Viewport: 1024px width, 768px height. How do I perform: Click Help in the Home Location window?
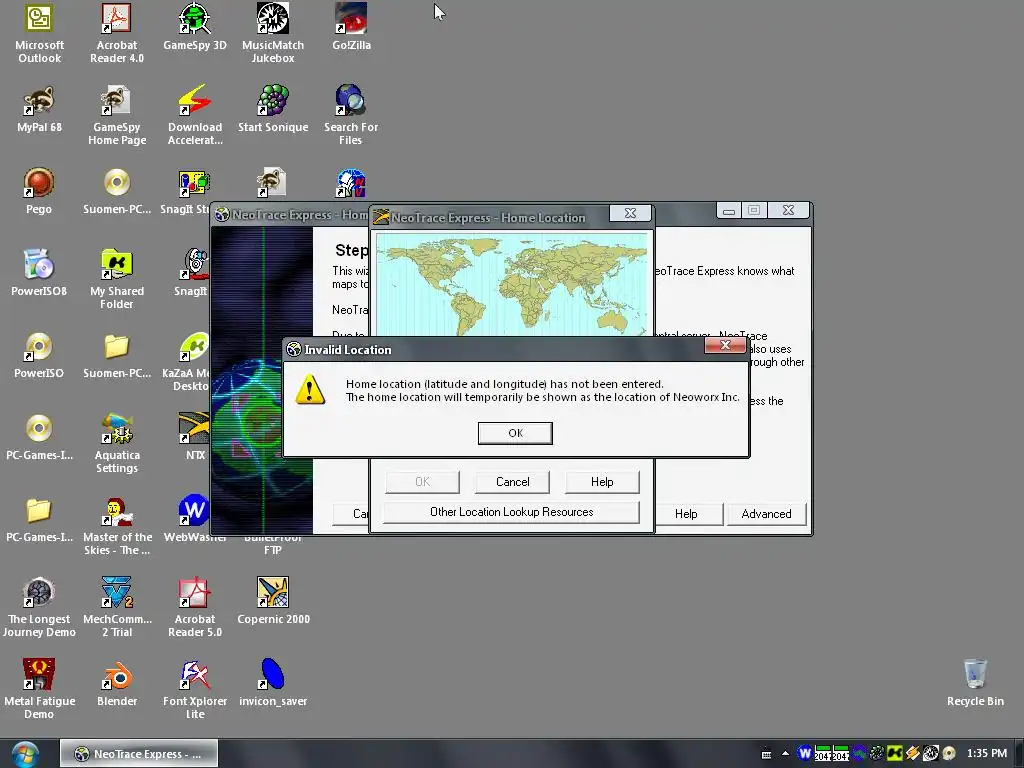601,482
